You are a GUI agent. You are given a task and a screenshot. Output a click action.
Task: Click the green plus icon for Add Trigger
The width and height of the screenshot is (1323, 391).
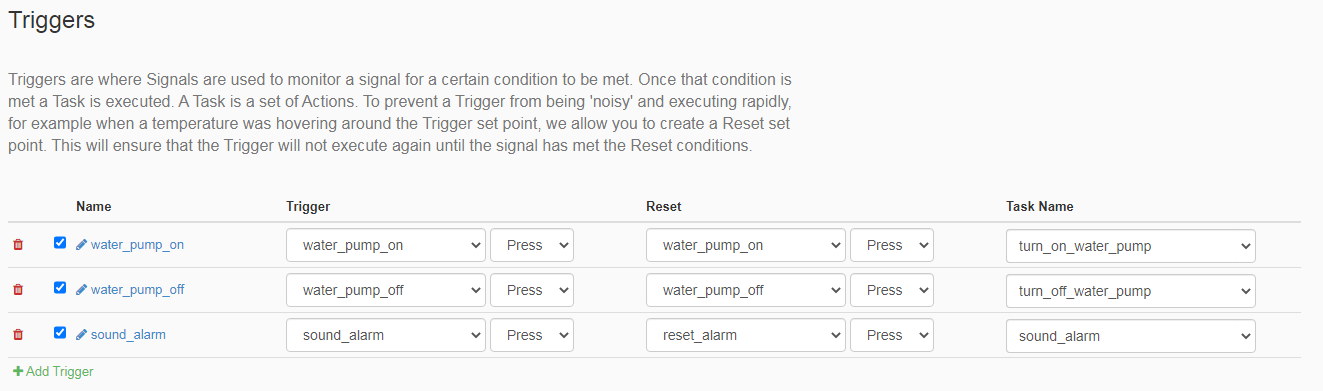click(x=17, y=371)
